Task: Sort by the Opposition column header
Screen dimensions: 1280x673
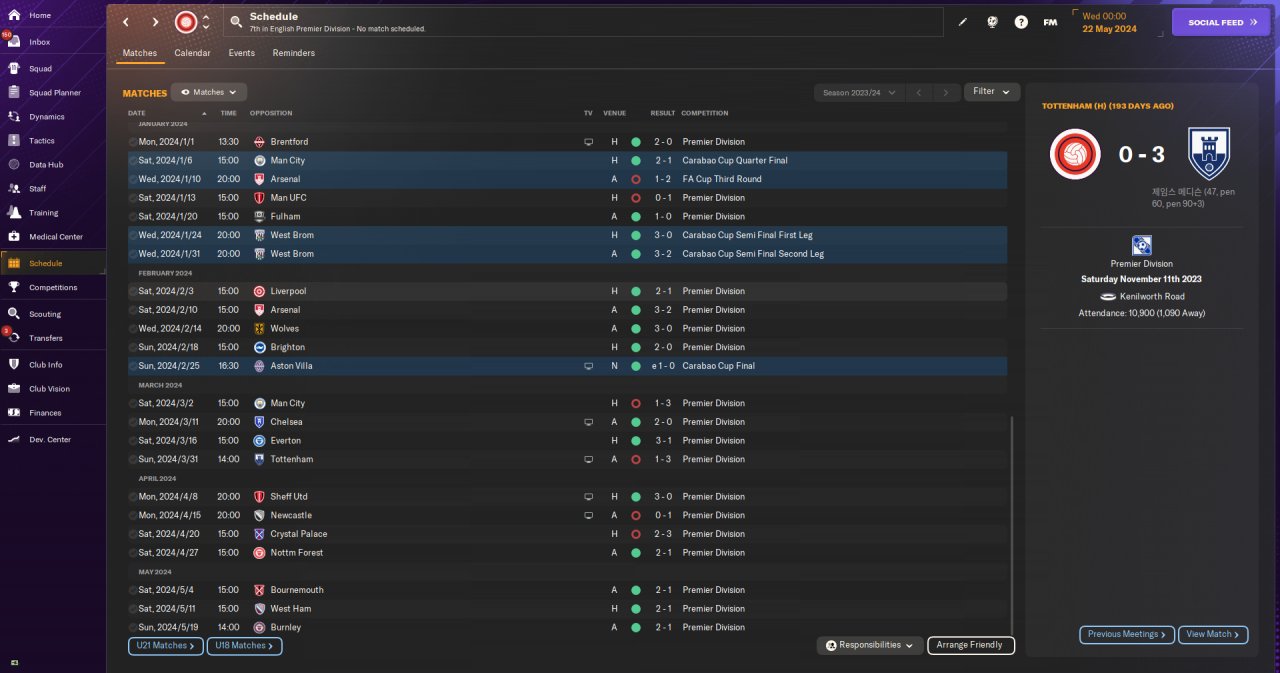Action: (271, 113)
